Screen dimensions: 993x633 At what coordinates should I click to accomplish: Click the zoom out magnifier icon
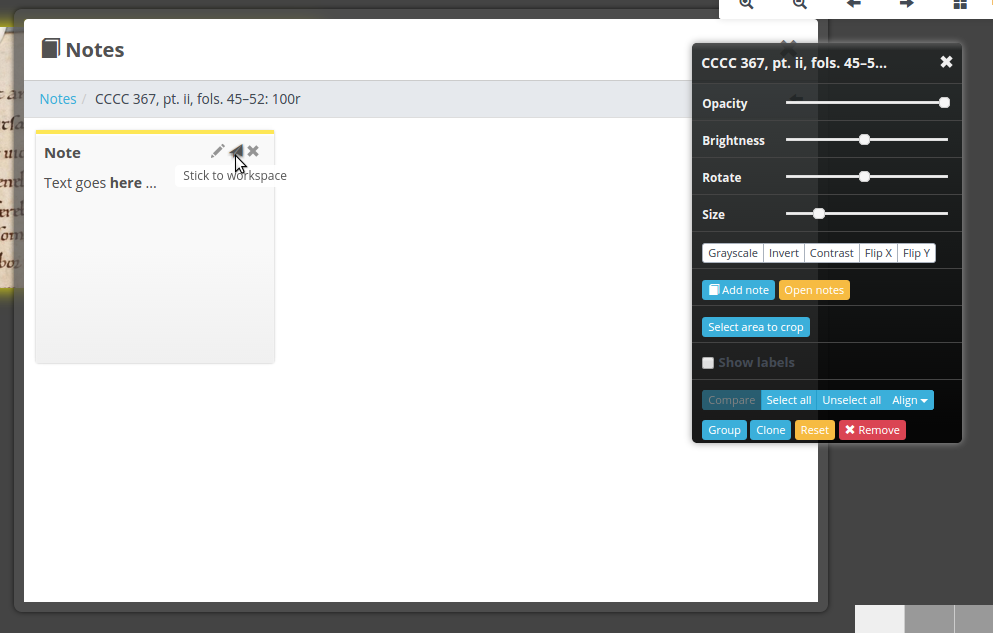pyautogui.click(x=799, y=4)
